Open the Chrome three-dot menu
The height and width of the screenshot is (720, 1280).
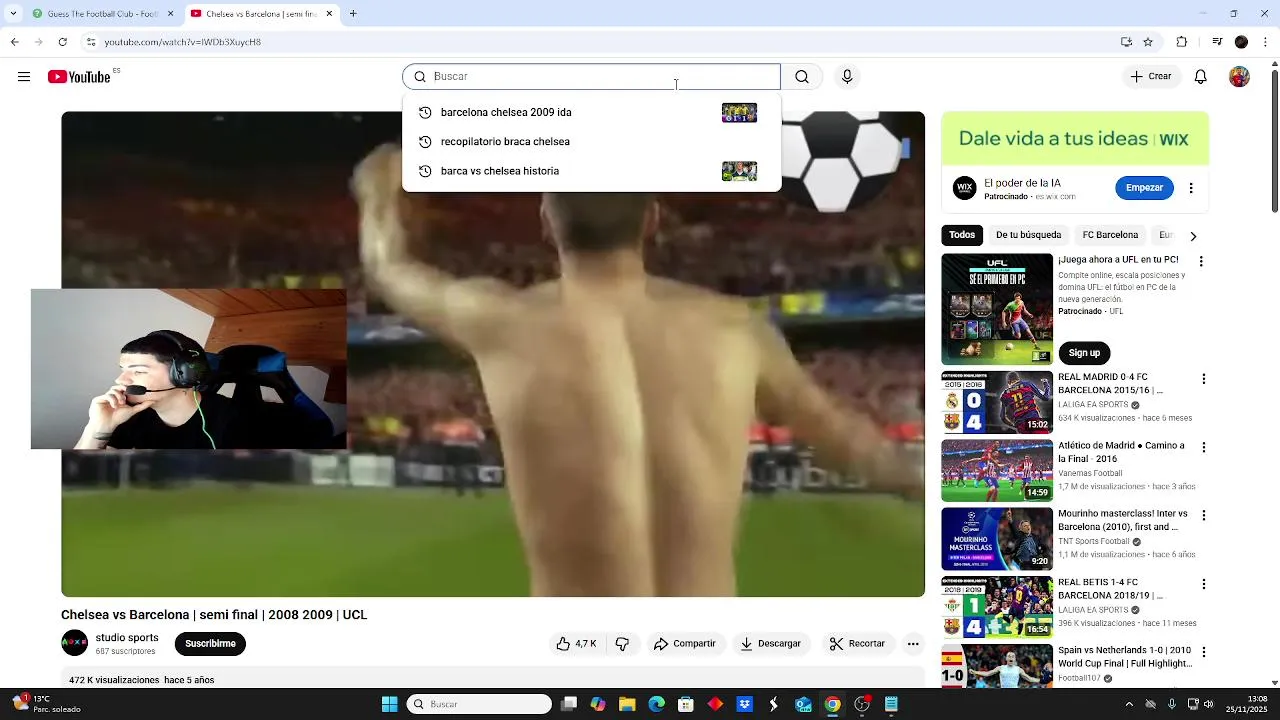(x=1266, y=42)
